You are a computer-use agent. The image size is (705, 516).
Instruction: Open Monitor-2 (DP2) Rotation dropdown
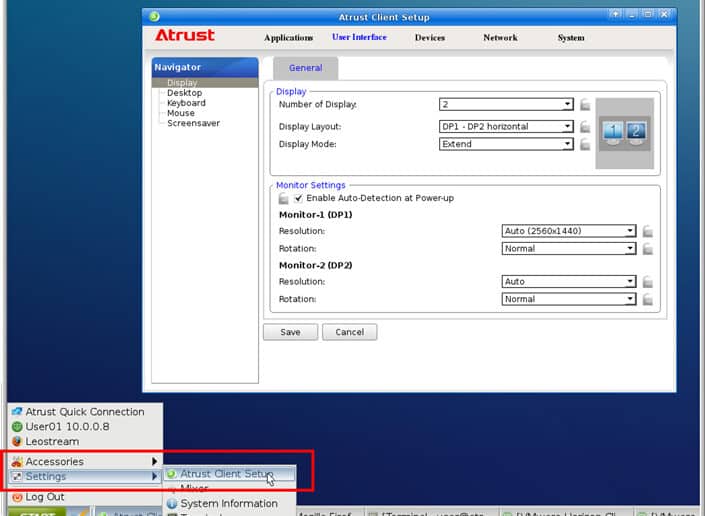point(569,299)
